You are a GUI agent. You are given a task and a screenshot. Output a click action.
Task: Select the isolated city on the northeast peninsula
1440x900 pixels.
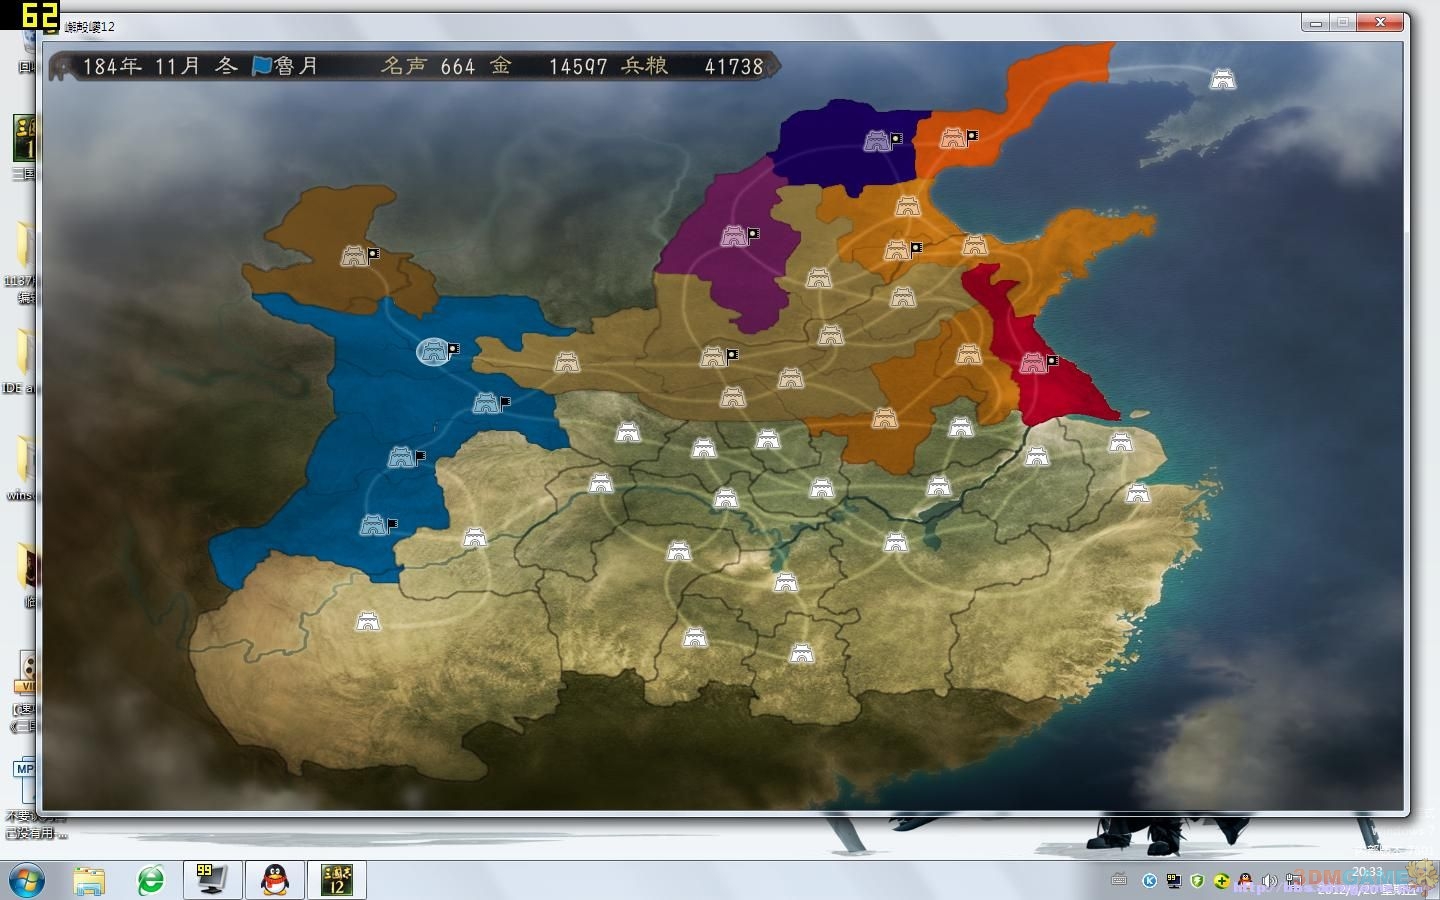click(x=1223, y=79)
